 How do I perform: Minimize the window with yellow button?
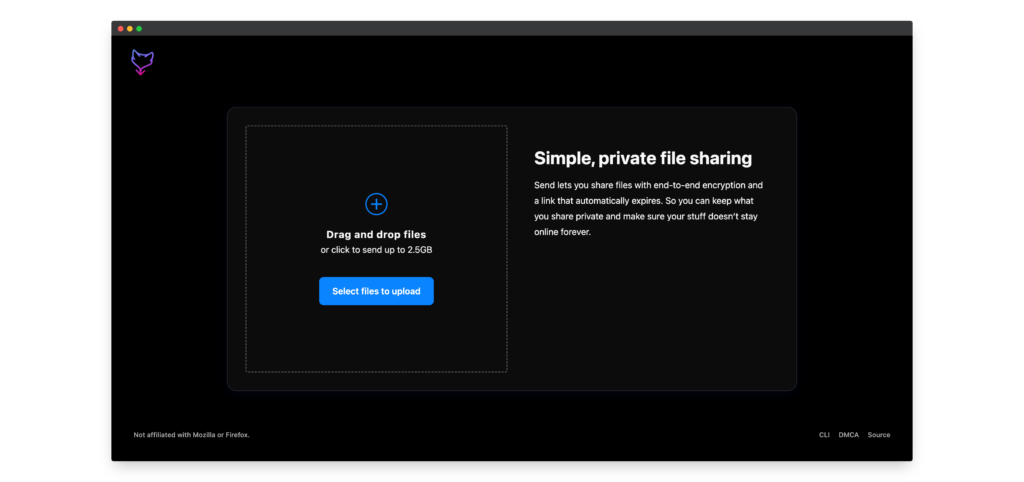(130, 29)
